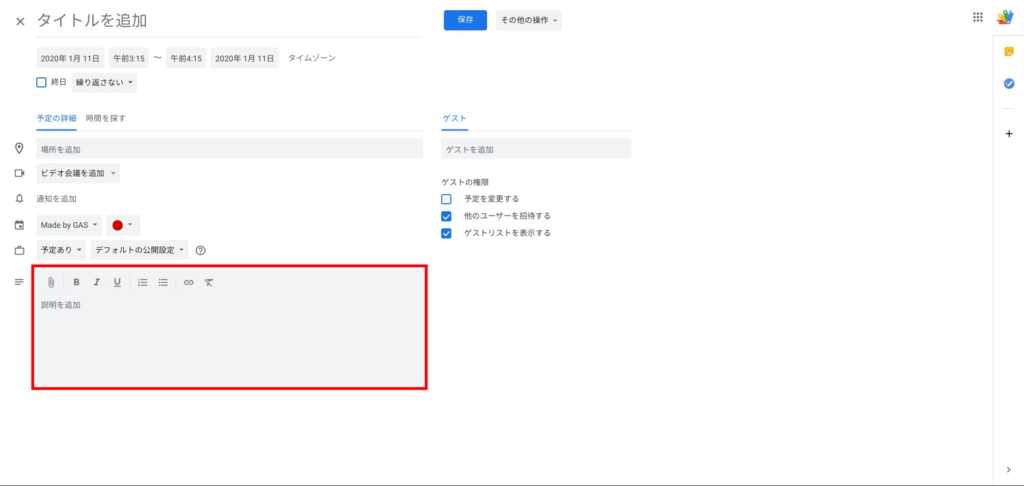
Task: Switch to the 予定の詳細 tab
Action: pyautogui.click(x=56, y=118)
